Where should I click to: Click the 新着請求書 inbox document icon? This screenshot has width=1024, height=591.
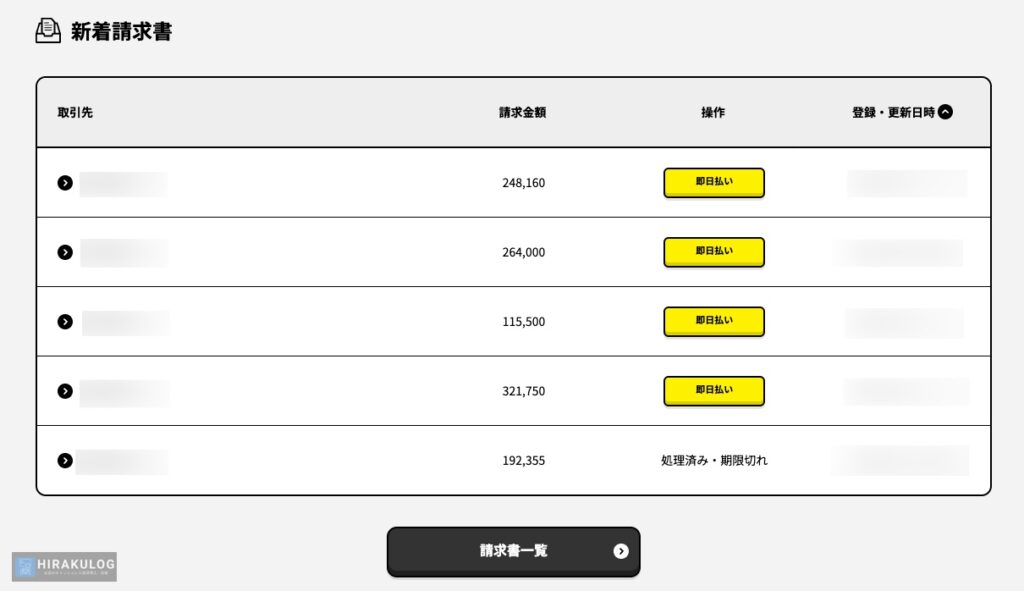click(x=48, y=32)
